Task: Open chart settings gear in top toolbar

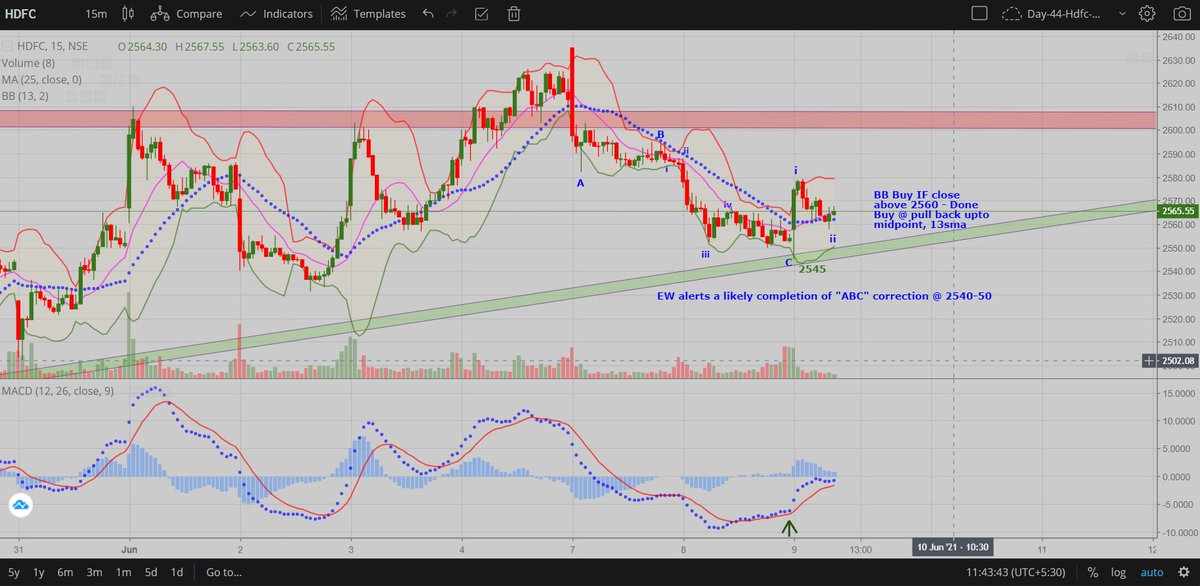Action: 1147,14
